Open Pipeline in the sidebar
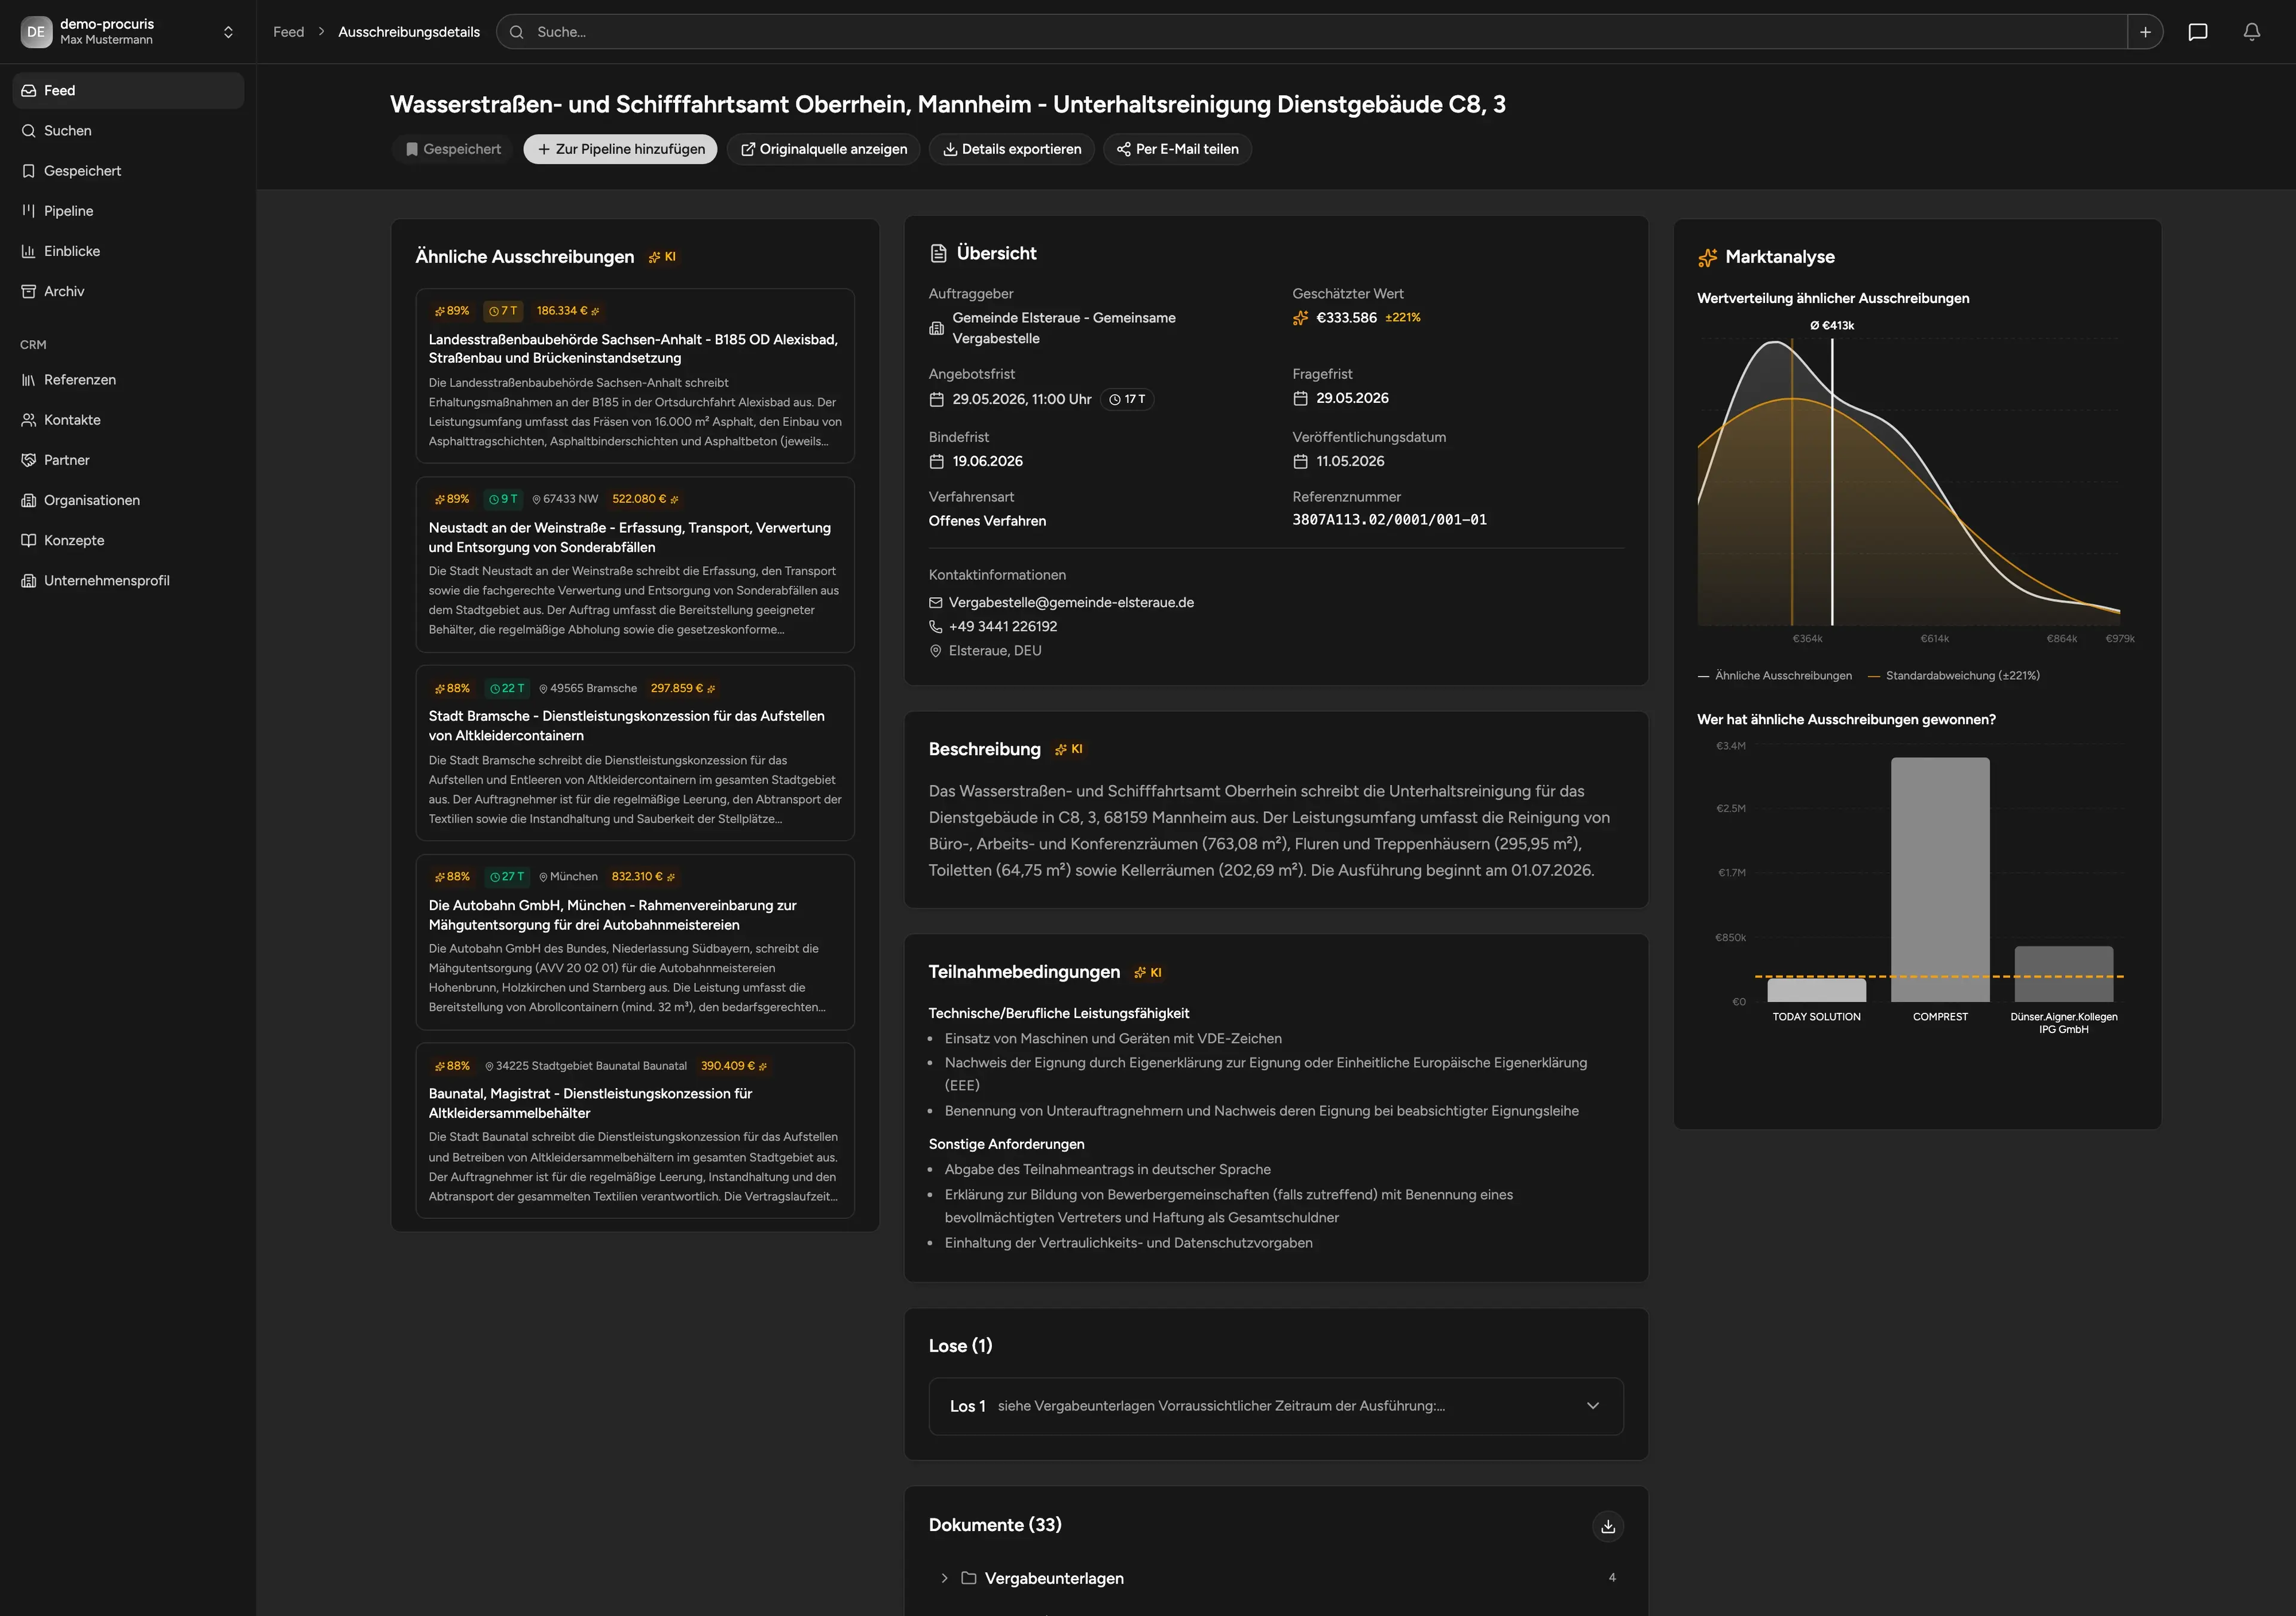This screenshot has height=1616, width=2296. (x=128, y=211)
